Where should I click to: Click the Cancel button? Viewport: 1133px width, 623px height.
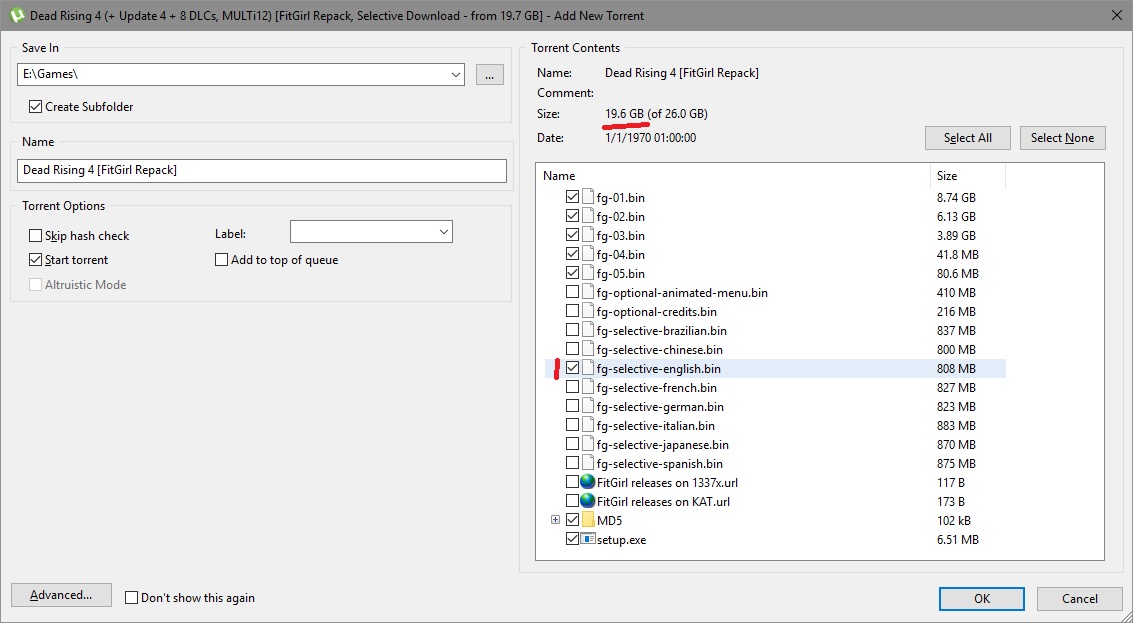(1080, 598)
